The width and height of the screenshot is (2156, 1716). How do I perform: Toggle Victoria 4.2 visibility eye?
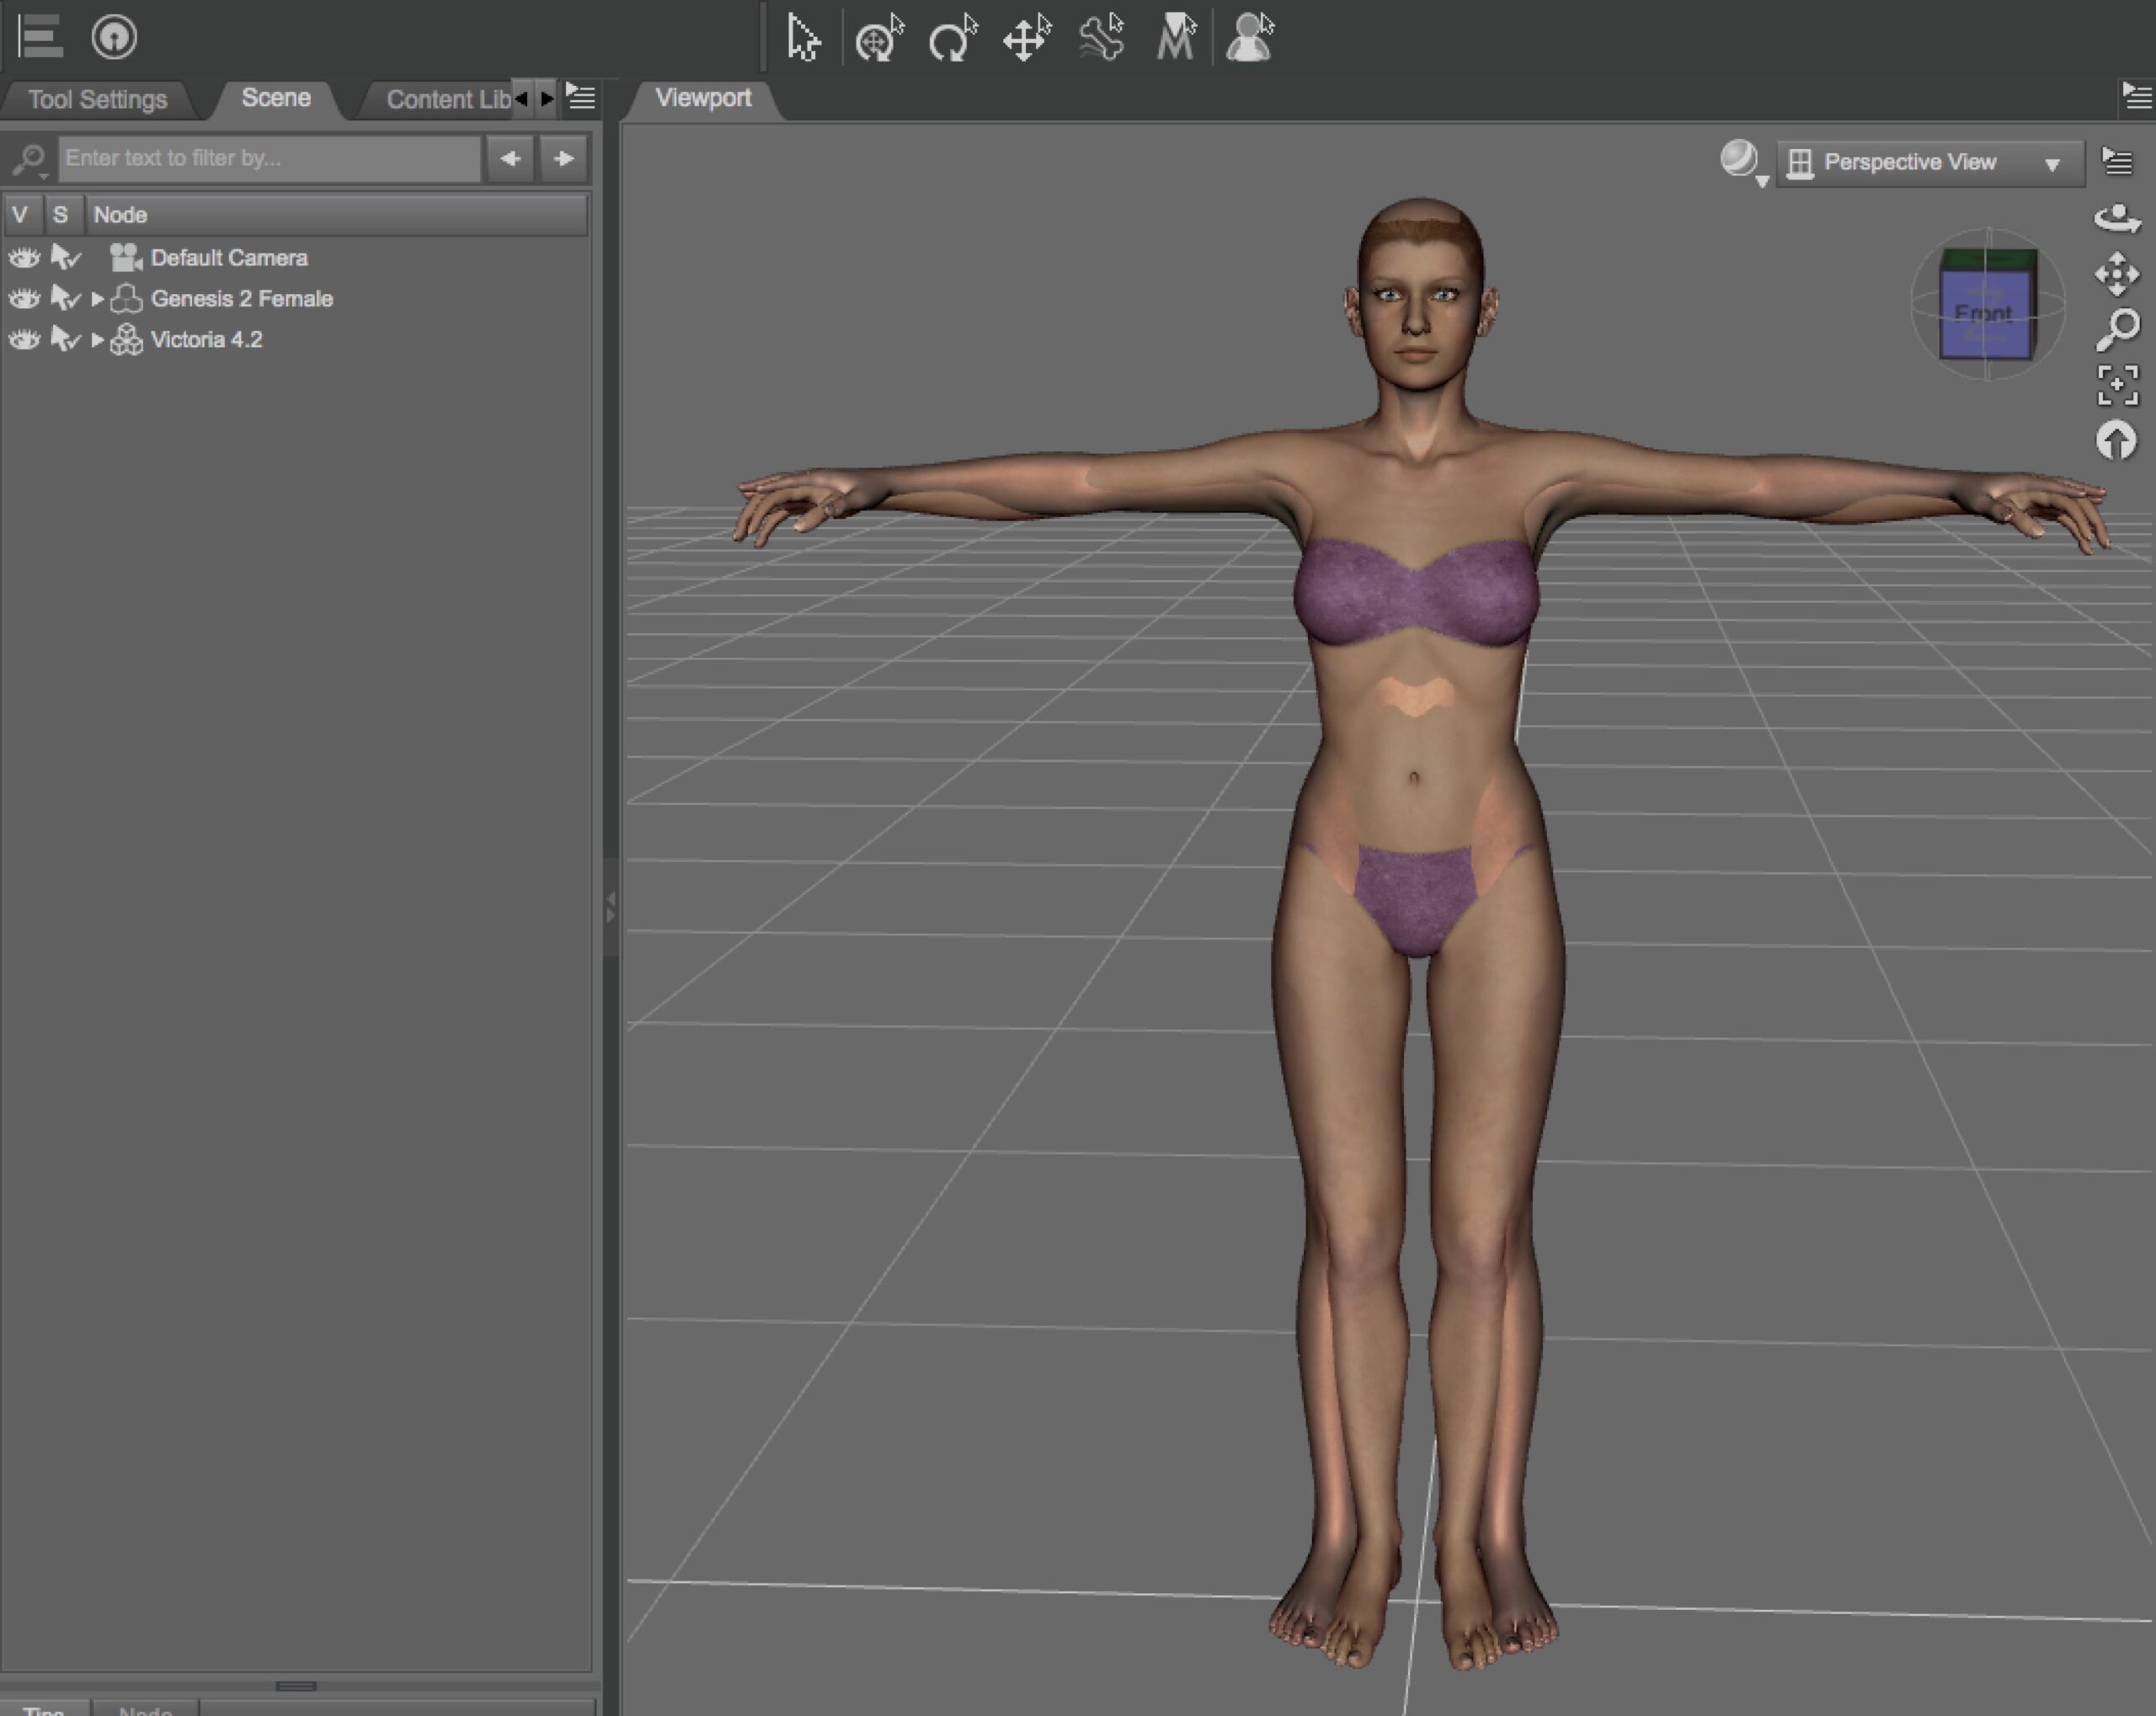24,340
